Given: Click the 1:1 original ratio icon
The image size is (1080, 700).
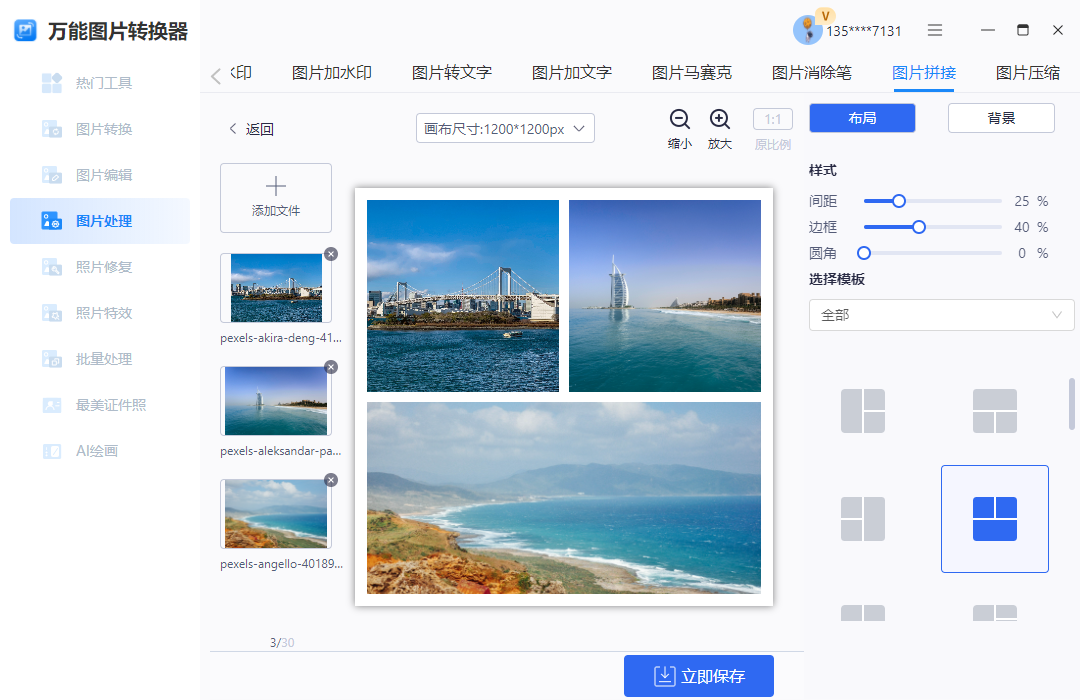Looking at the screenshot, I should (x=771, y=118).
